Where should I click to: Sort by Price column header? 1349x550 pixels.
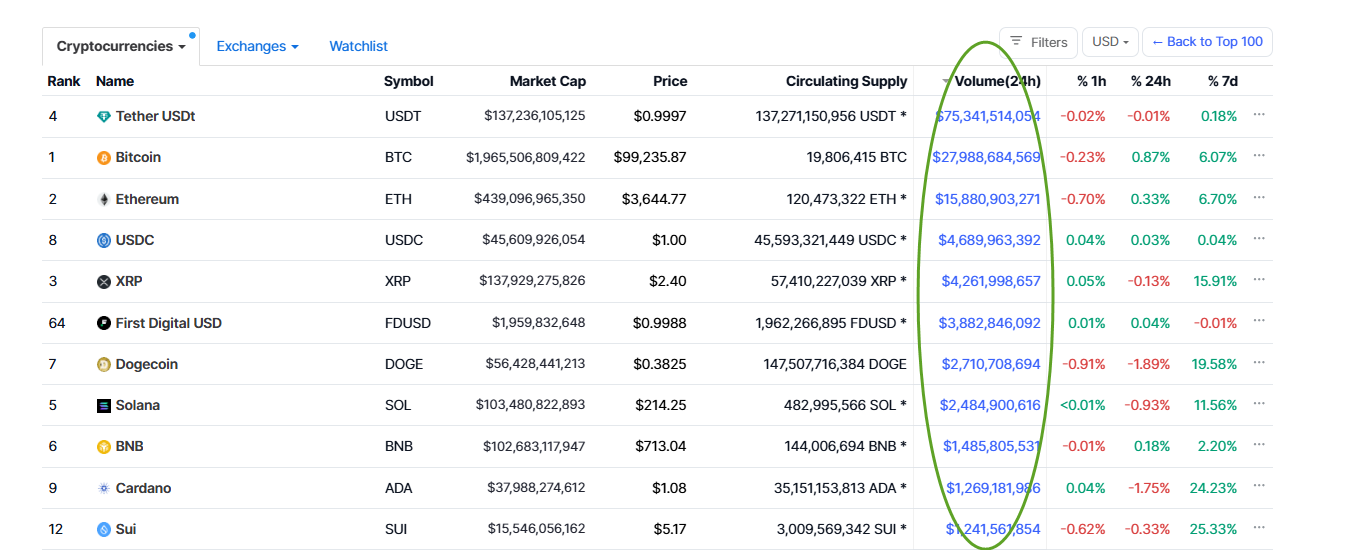point(670,81)
